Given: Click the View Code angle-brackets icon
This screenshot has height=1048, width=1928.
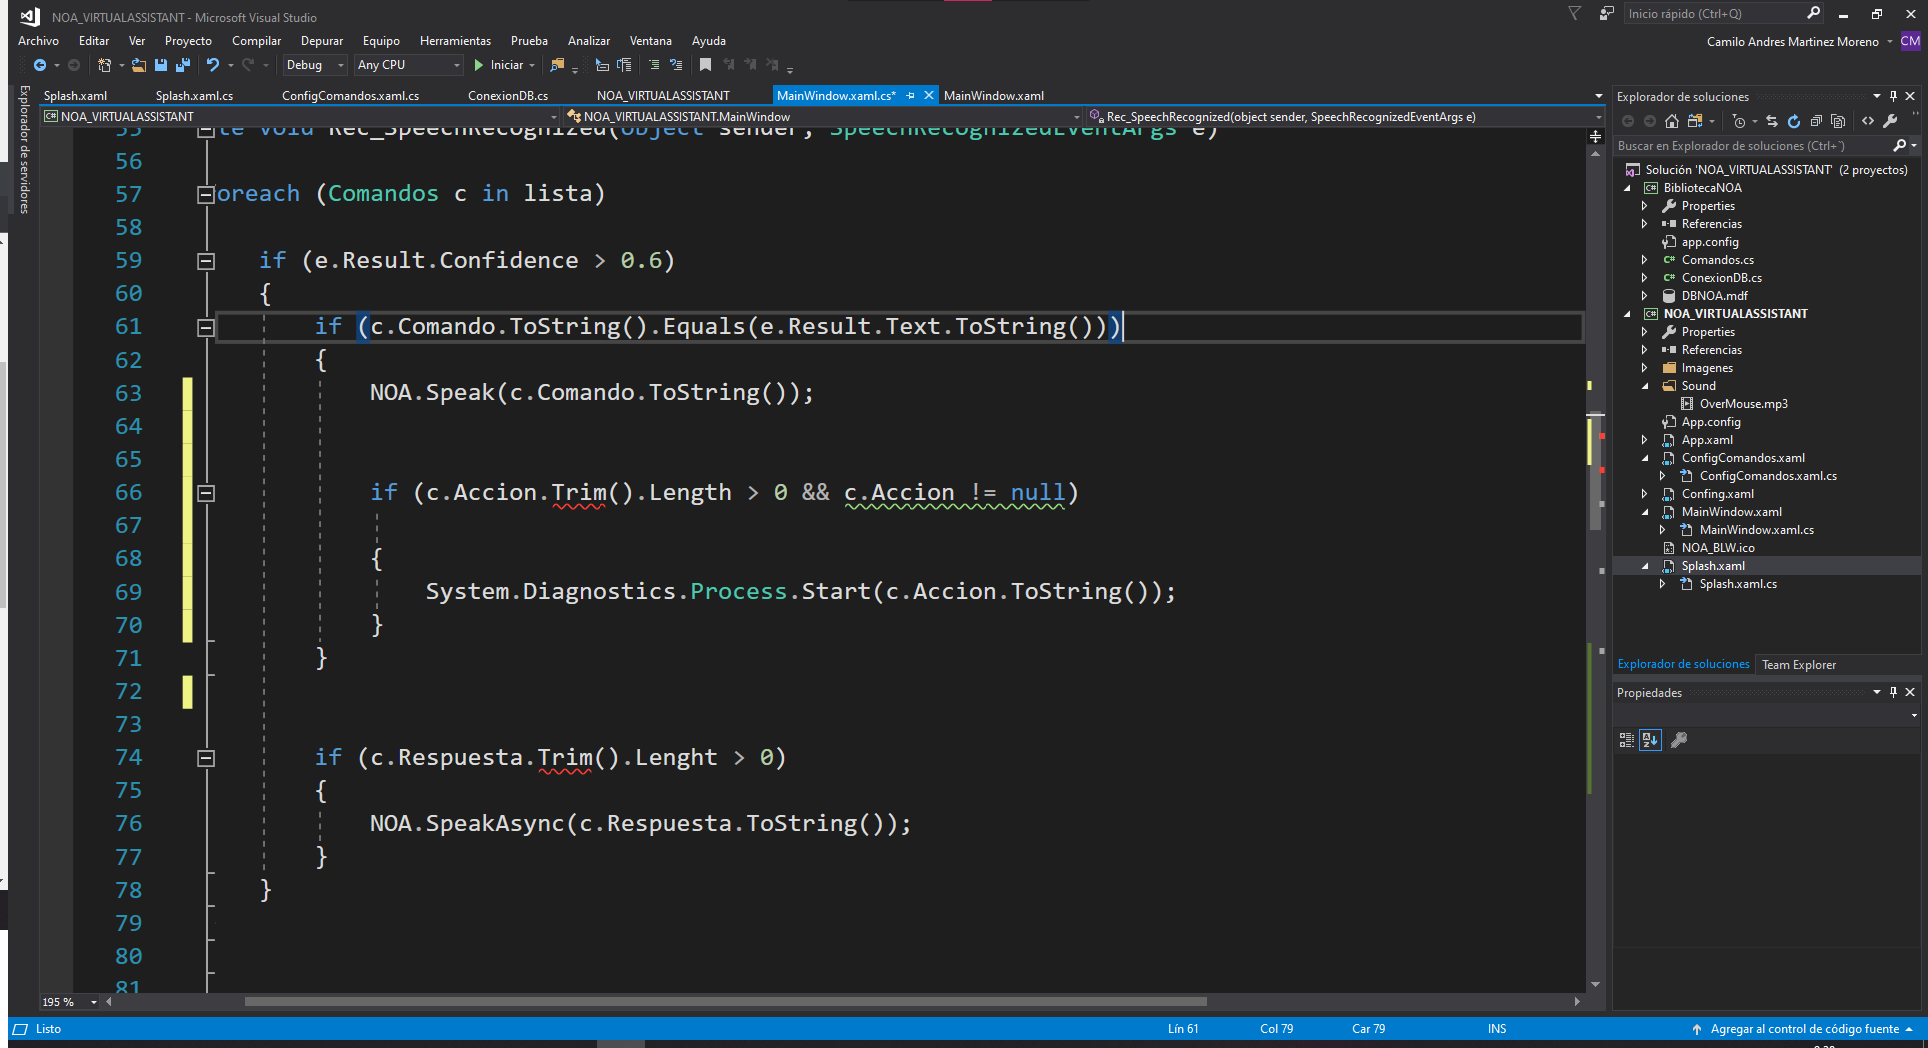Looking at the screenshot, I should (1868, 121).
